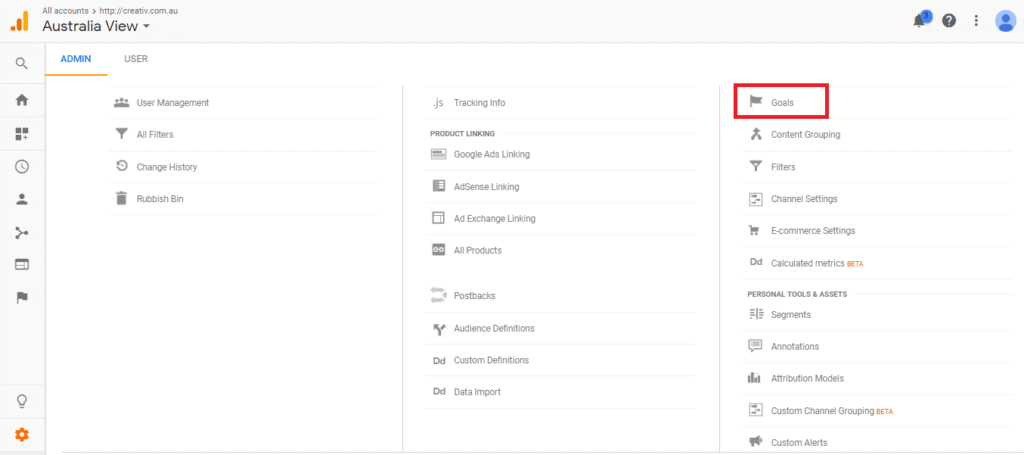Open notifications bell with badge
The image size is (1024, 455).
tap(920, 20)
